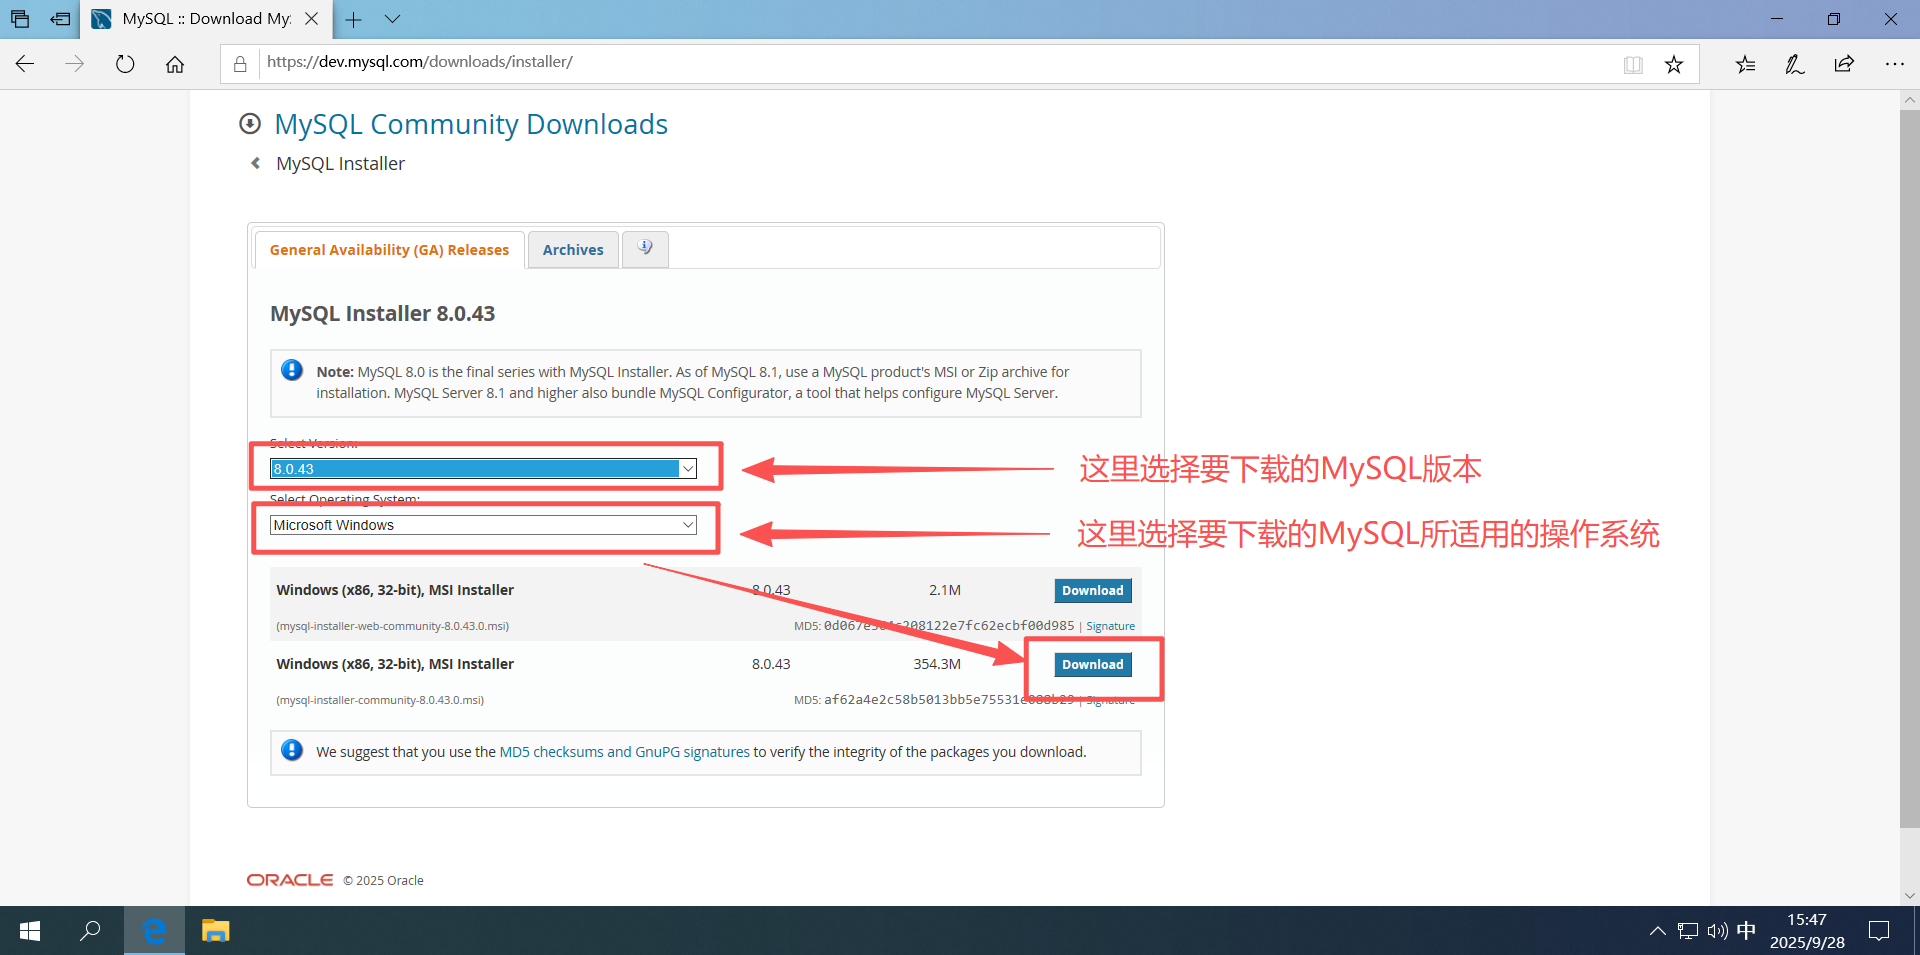
Task: Click the scrollbar down arrow
Action: [x=1909, y=896]
